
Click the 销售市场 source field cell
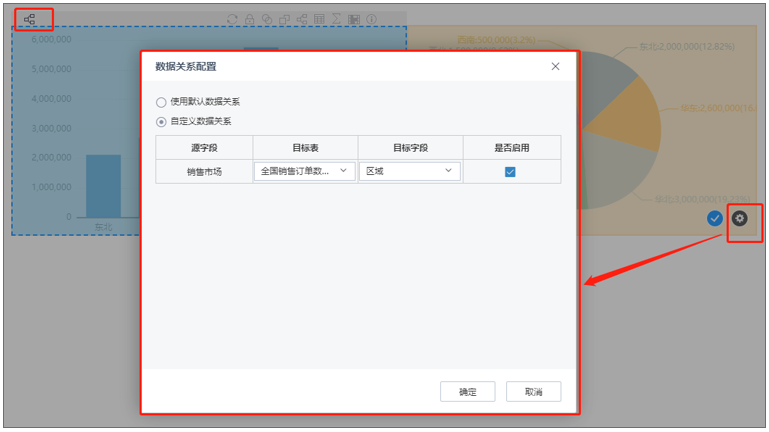click(x=204, y=172)
